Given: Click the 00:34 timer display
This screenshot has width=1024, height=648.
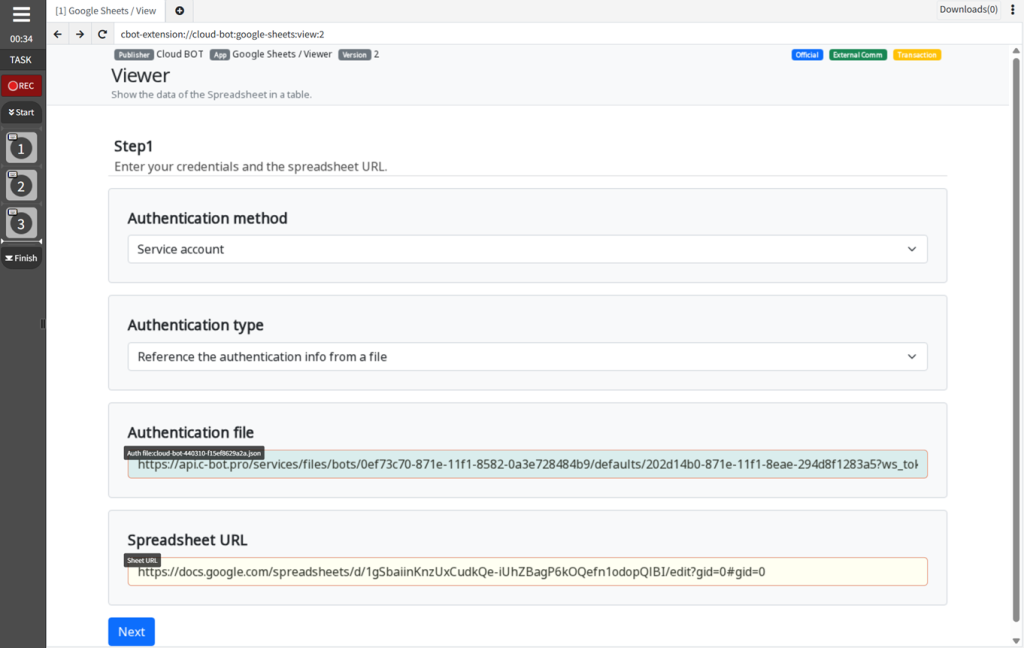Looking at the screenshot, I should [x=21, y=39].
